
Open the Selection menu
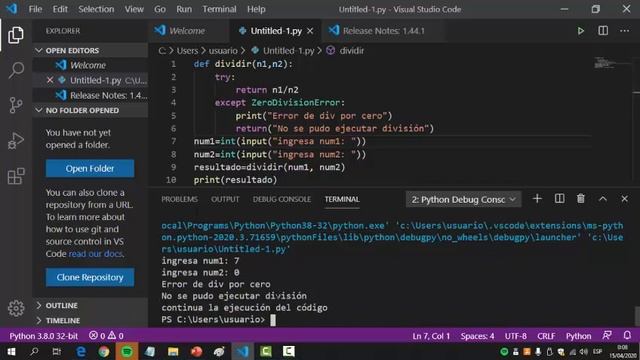point(96,9)
